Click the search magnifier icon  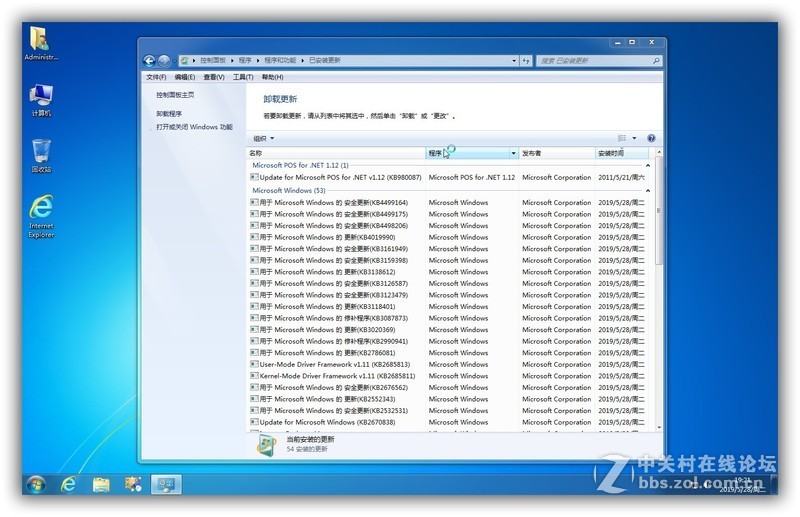656,61
